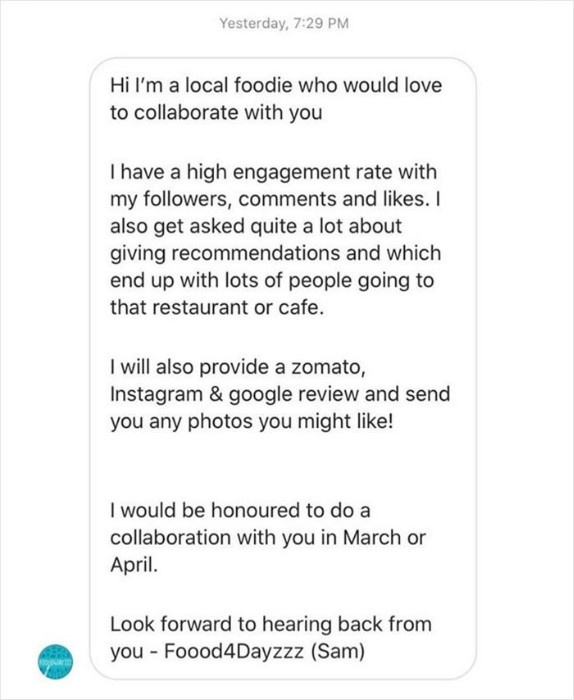
Task: Tap the 'to collaborate with you' line
Action: click(216, 112)
